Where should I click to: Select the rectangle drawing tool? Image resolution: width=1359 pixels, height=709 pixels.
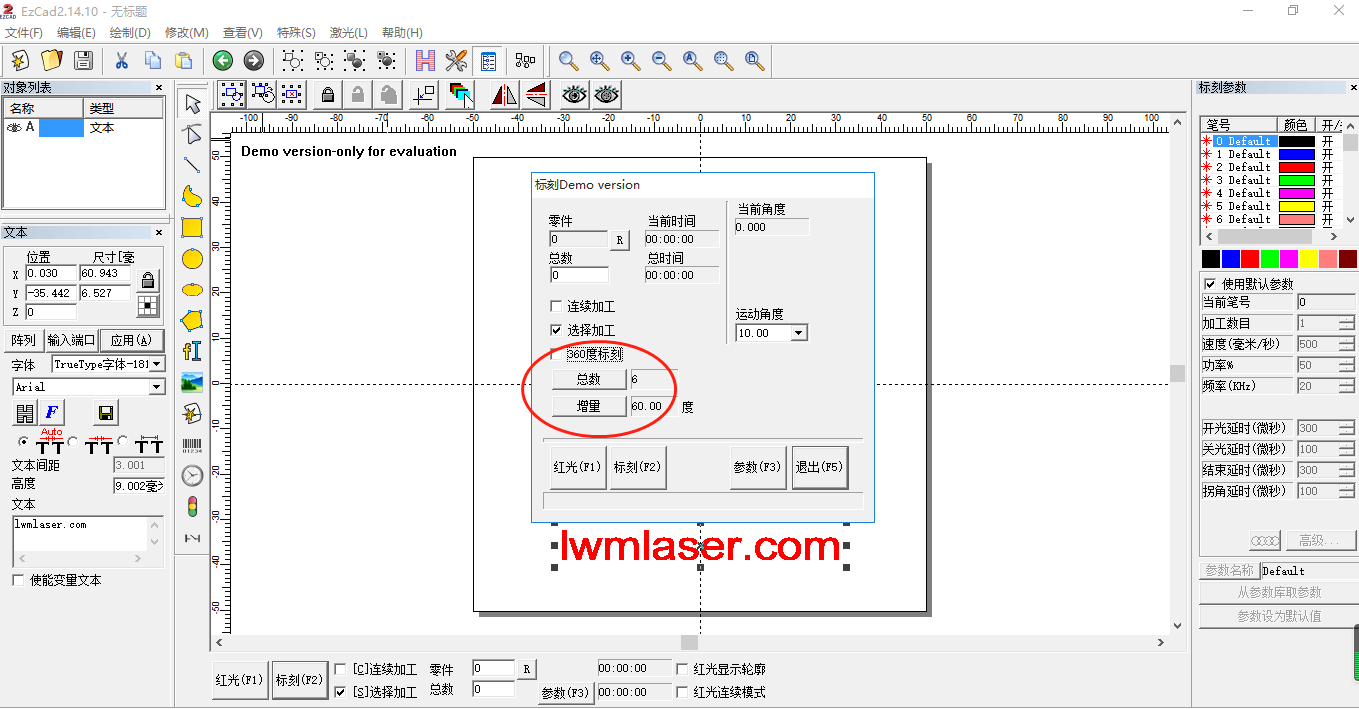[x=192, y=227]
